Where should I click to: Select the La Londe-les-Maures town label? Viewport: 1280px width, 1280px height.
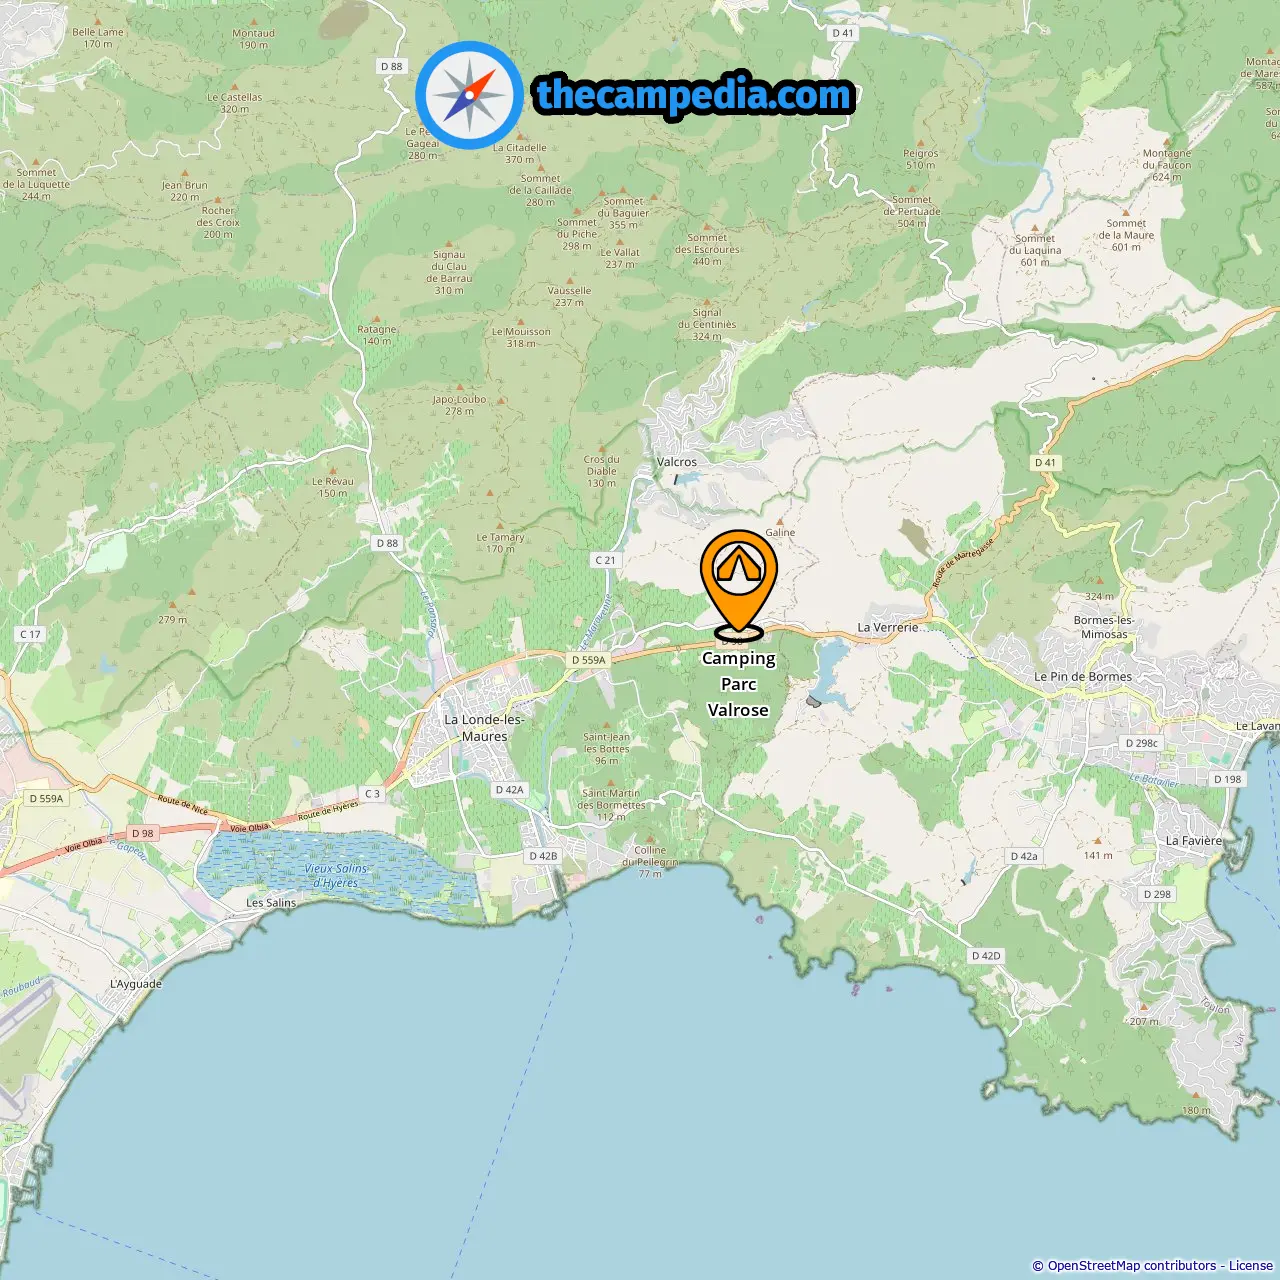484,728
